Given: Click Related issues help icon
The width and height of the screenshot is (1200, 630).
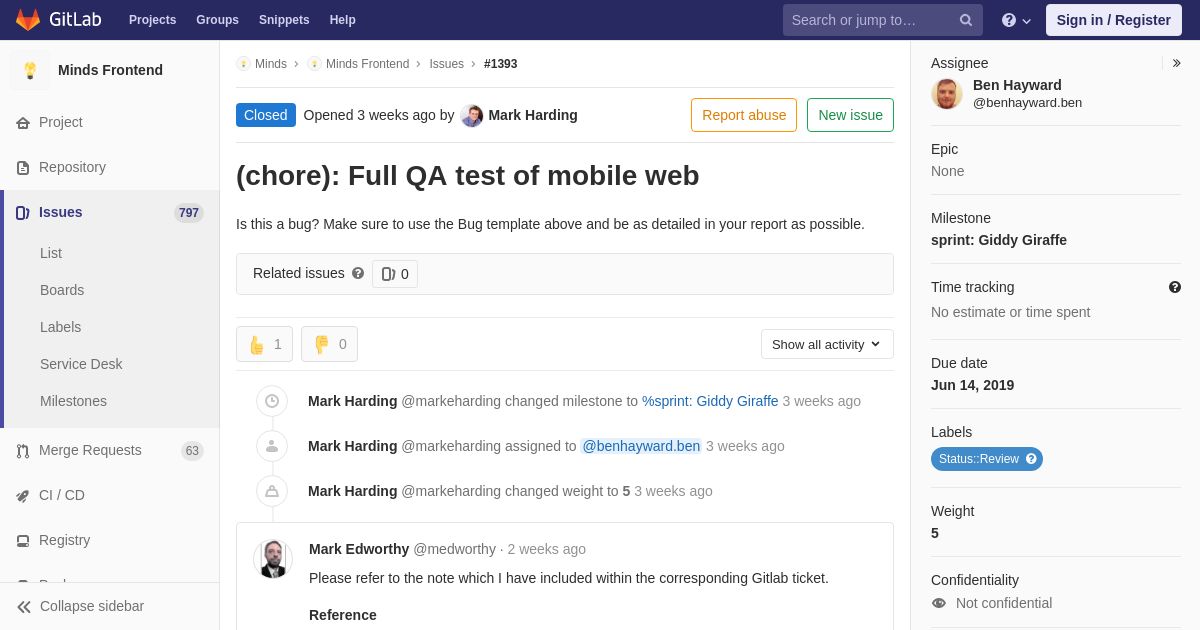Looking at the screenshot, I should pyautogui.click(x=358, y=273).
